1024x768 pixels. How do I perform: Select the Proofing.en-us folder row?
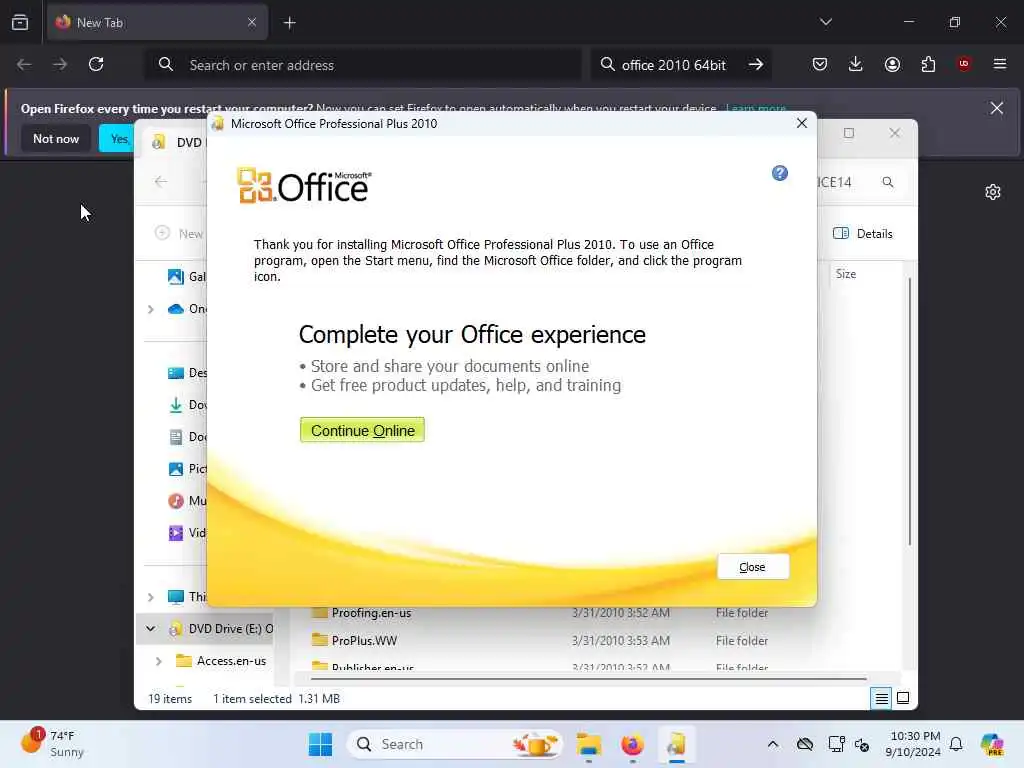(x=540, y=613)
